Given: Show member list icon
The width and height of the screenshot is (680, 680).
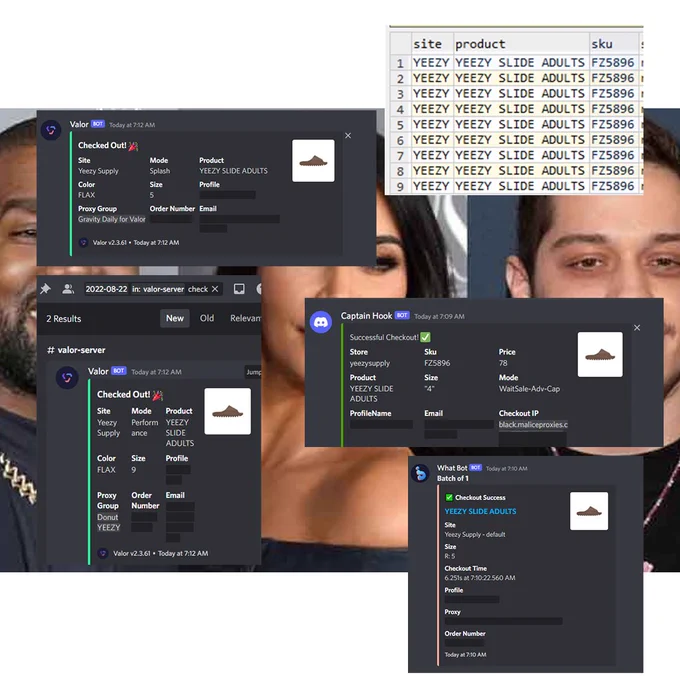Looking at the screenshot, I should [68, 289].
